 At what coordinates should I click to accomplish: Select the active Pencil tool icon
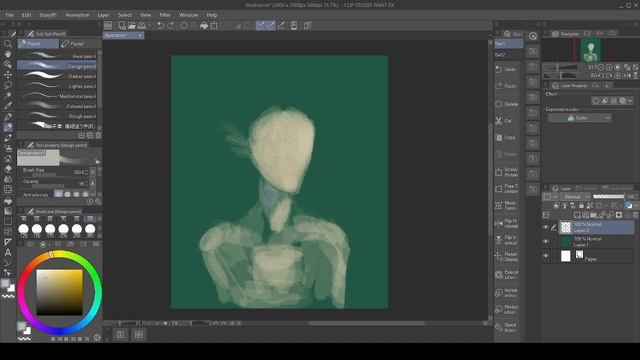point(8,127)
